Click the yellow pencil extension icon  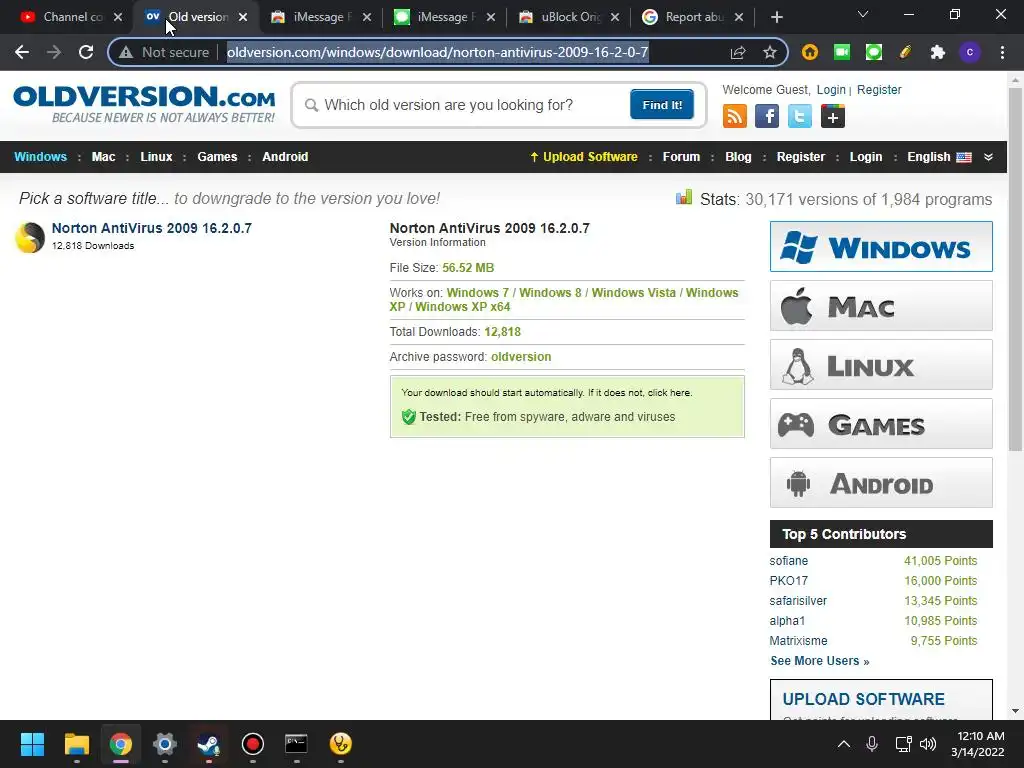[x=905, y=52]
